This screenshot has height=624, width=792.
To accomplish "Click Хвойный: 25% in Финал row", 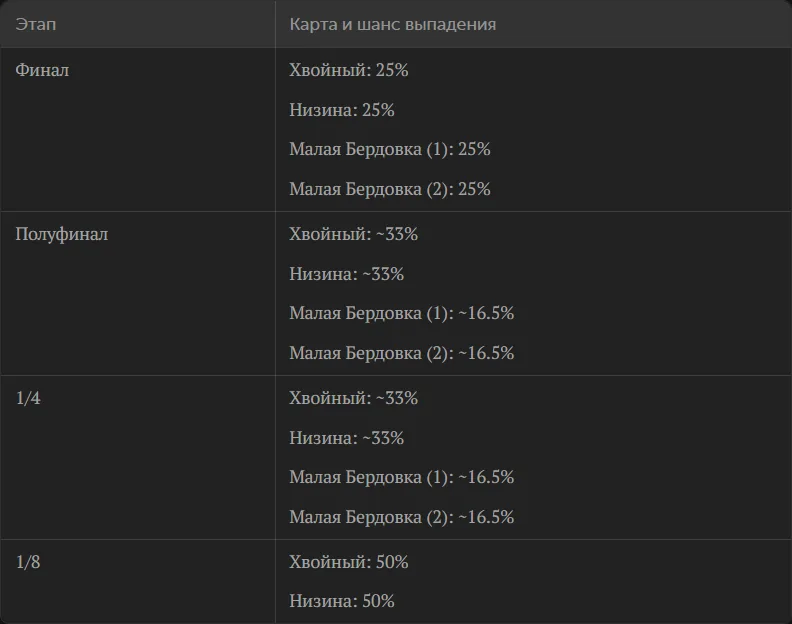I will tap(349, 70).
